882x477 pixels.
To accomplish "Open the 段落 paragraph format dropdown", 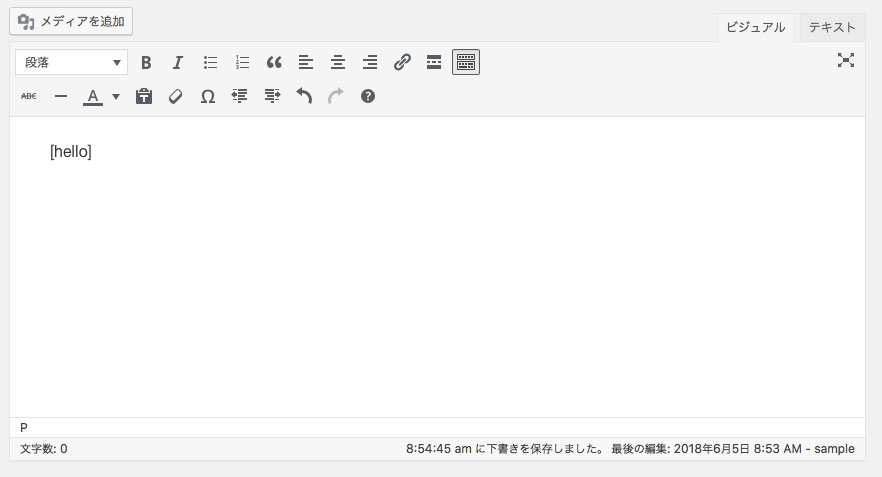I will point(71,62).
